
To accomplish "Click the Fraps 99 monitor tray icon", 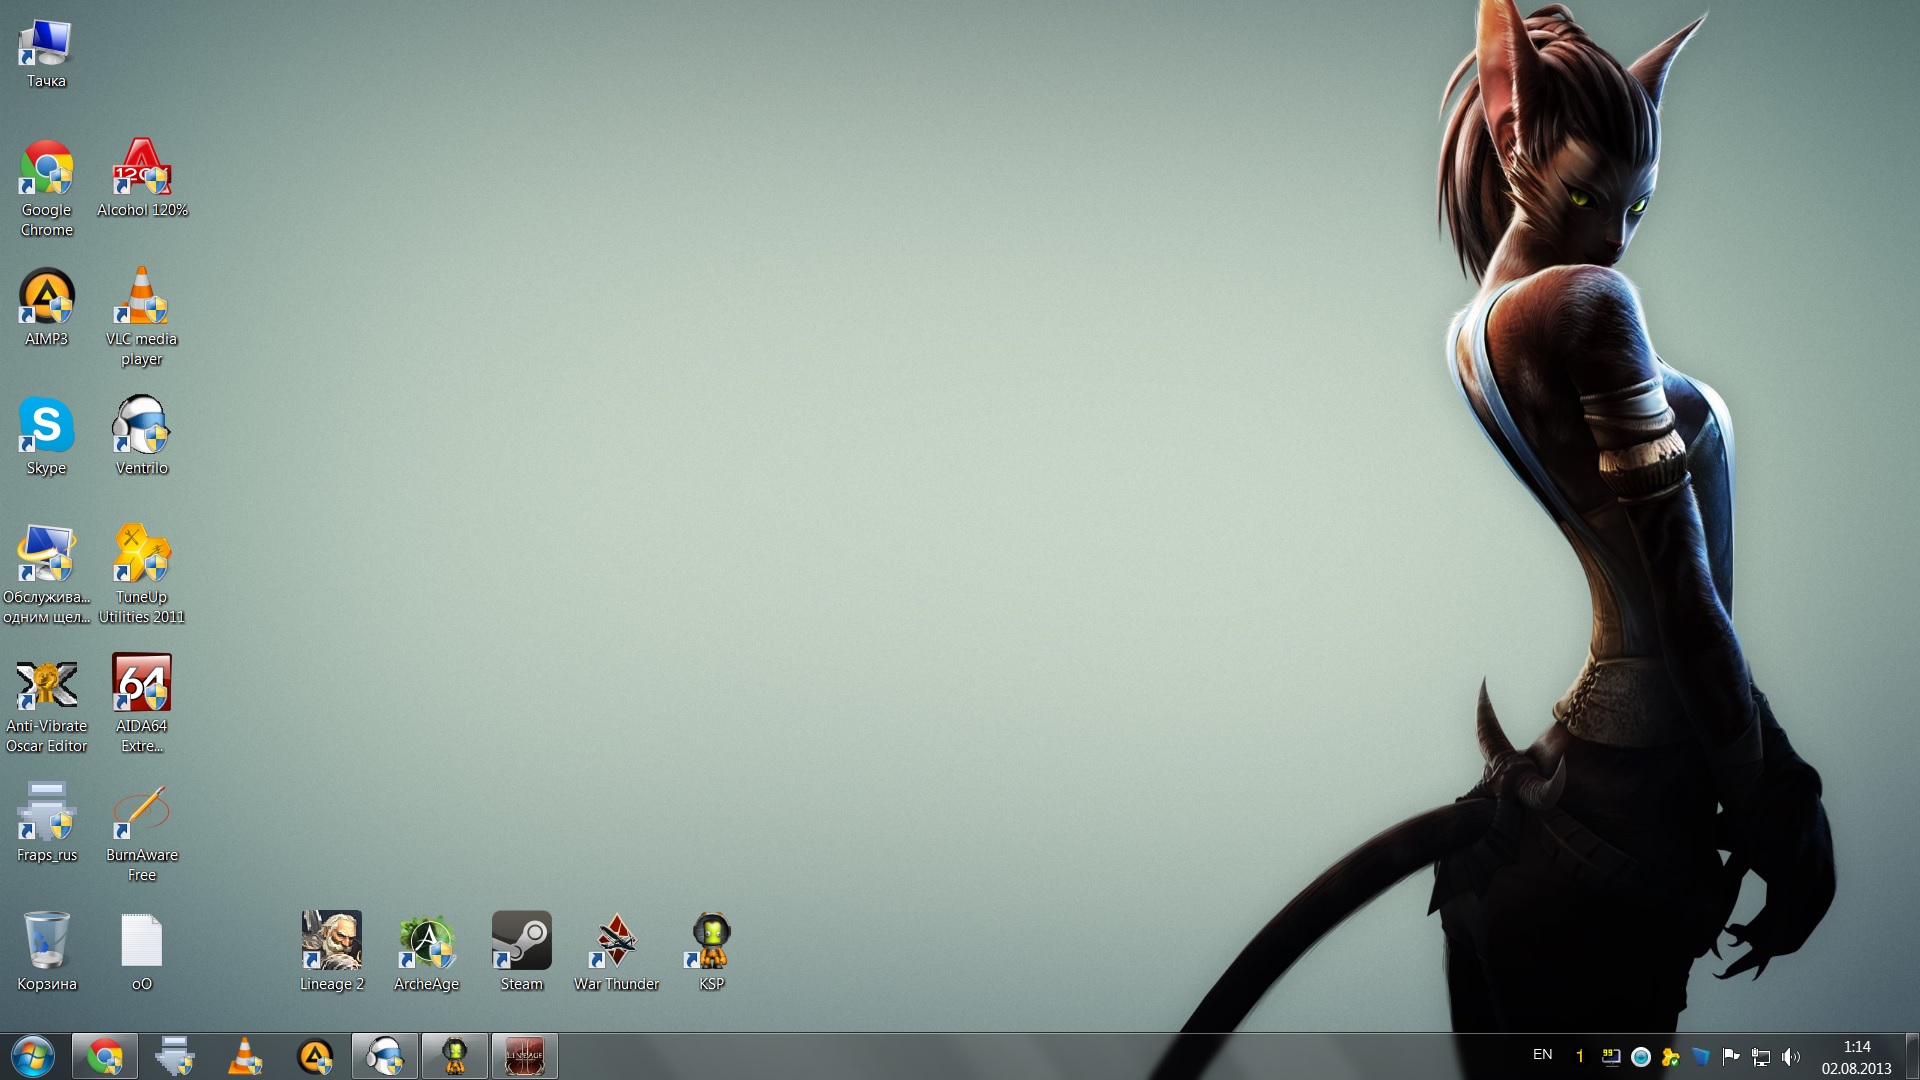I will coord(1611,1057).
